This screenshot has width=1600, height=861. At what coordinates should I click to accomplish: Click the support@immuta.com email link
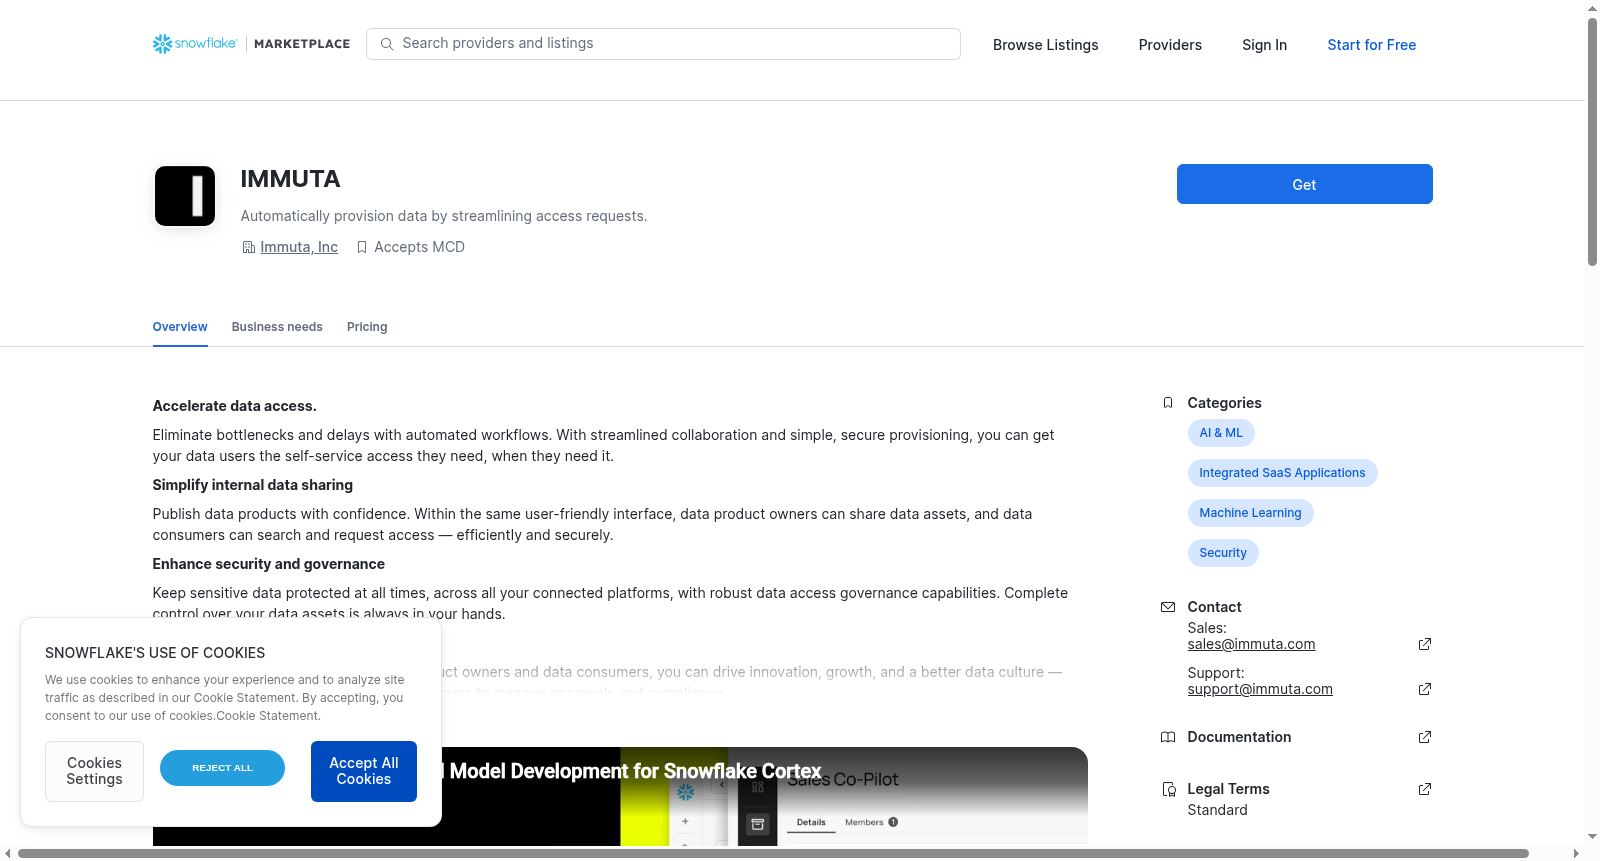pyautogui.click(x=1260, y=689)
